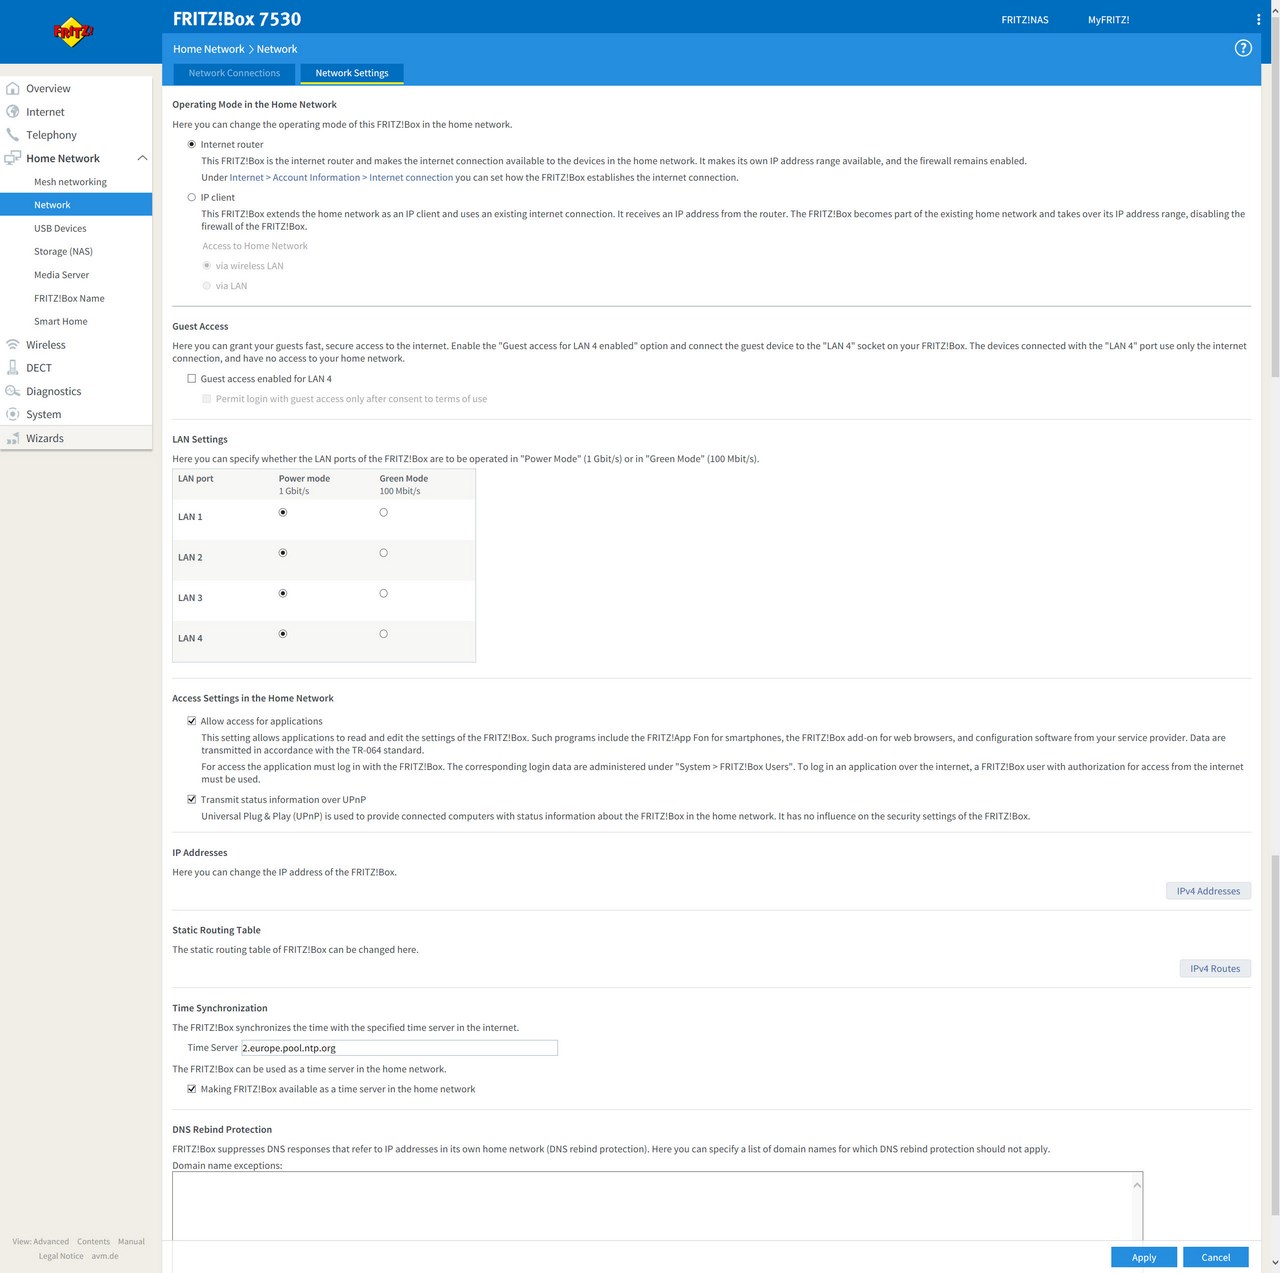Viewport: 1280px width, 1273px height.
Task: Click the Cancel button
Action: (x=1216, y=1257)
